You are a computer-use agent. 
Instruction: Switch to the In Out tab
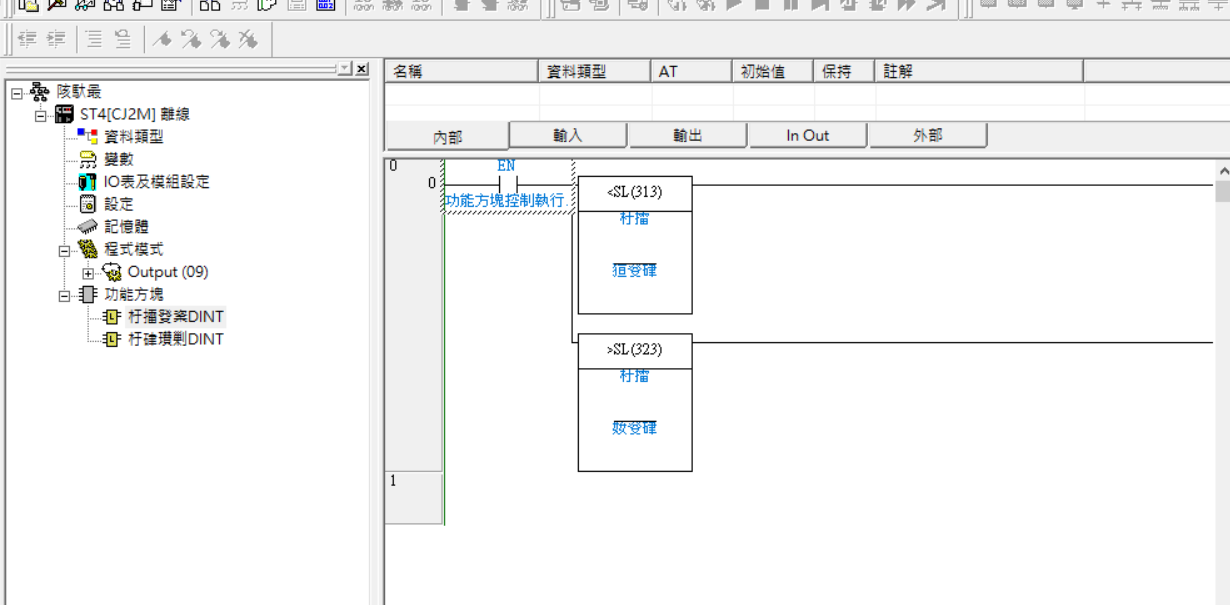807,135
